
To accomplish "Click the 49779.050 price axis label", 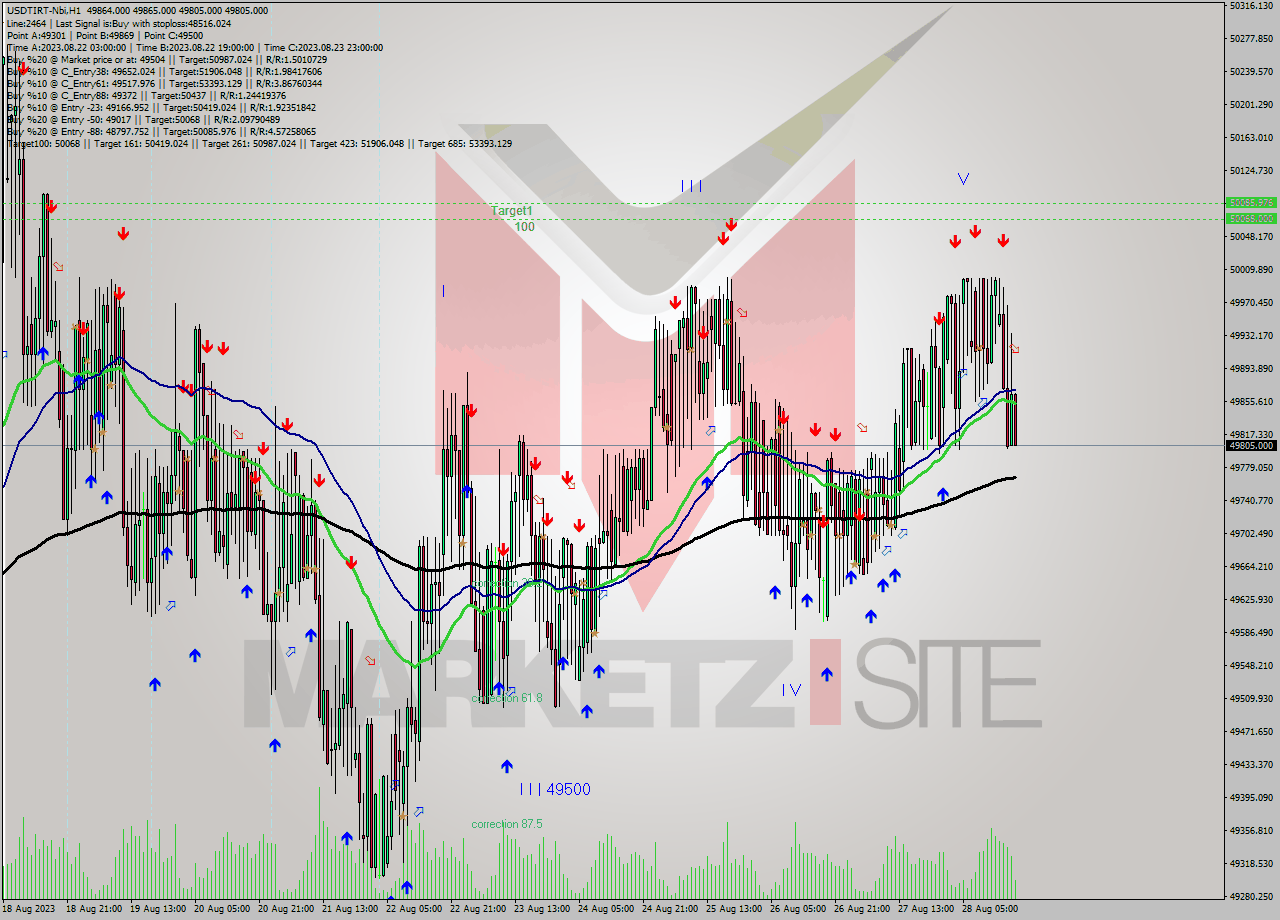I will [1252, 467].
